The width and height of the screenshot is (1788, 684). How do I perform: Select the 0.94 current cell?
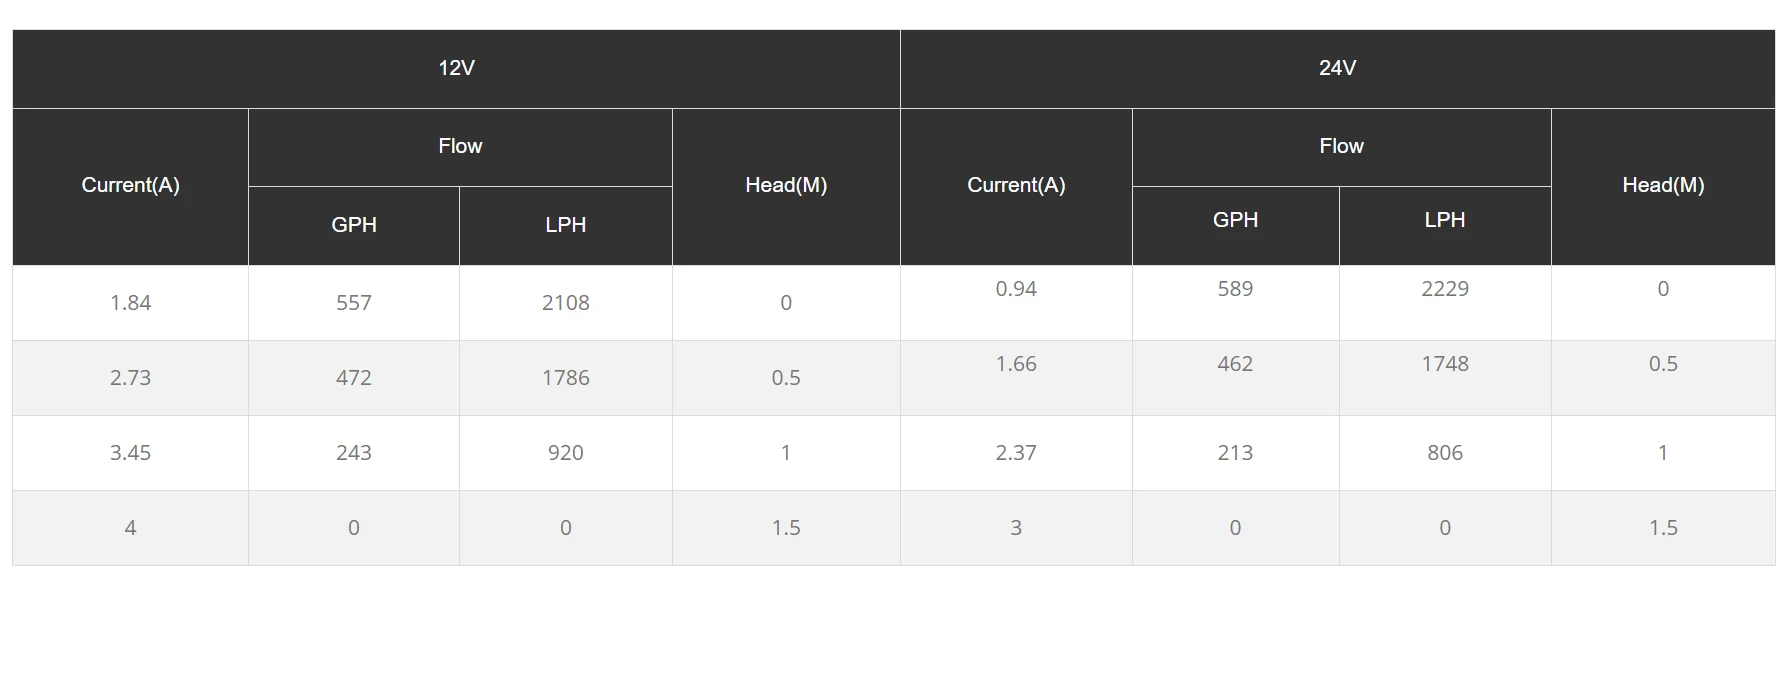tap(1015, 289)
